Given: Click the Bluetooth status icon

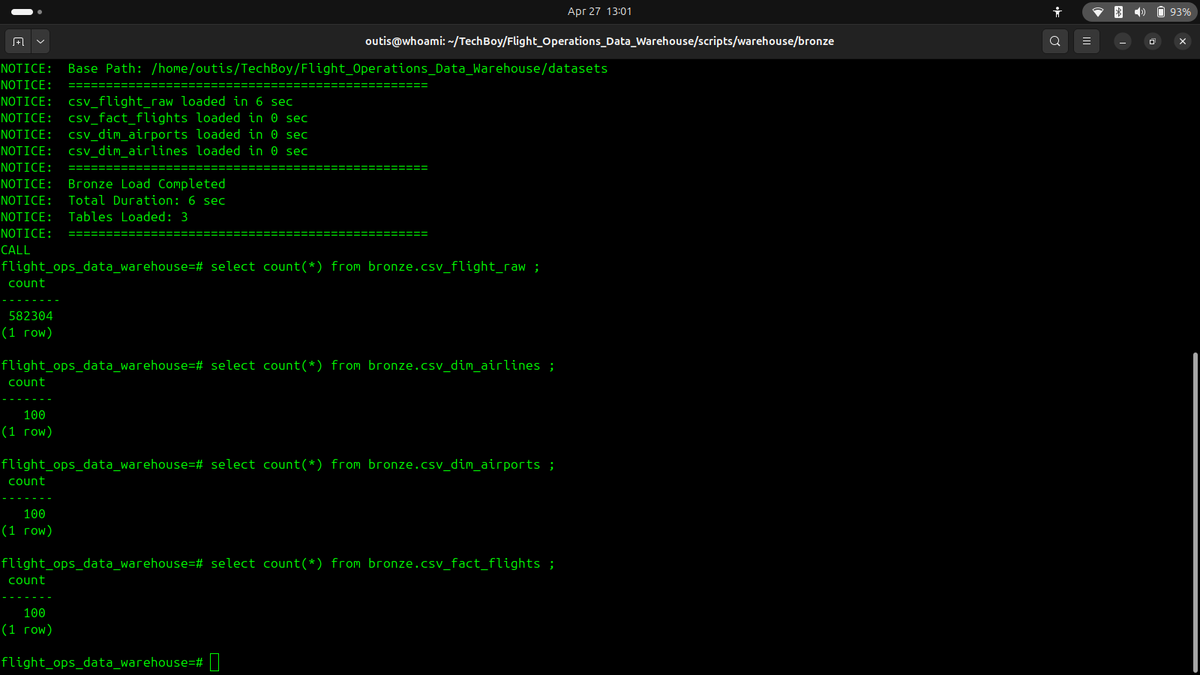Looking at the screenshot, I should coord(1119,12).
